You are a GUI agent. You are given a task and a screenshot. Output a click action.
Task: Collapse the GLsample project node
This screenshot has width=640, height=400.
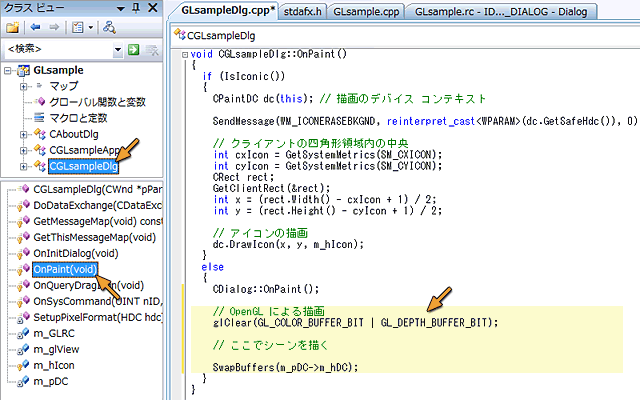(8, 71)
